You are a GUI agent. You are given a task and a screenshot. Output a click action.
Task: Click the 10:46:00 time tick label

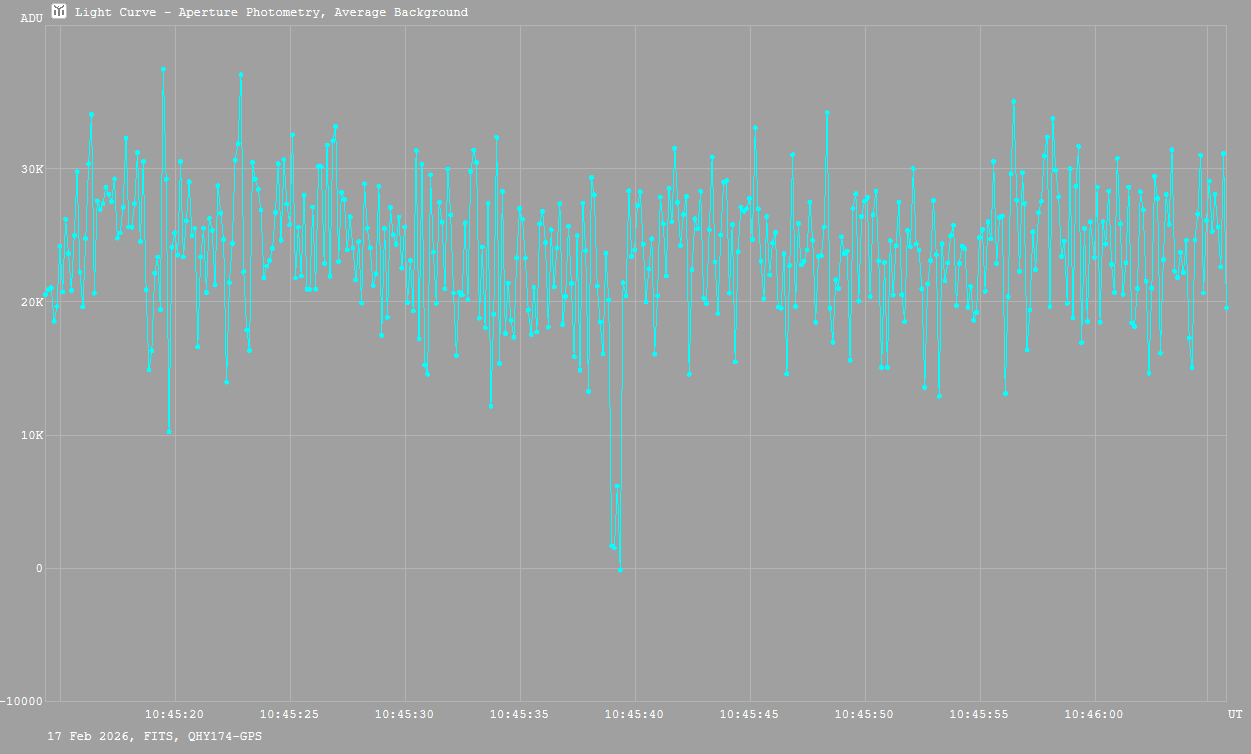click(1095, 714)
